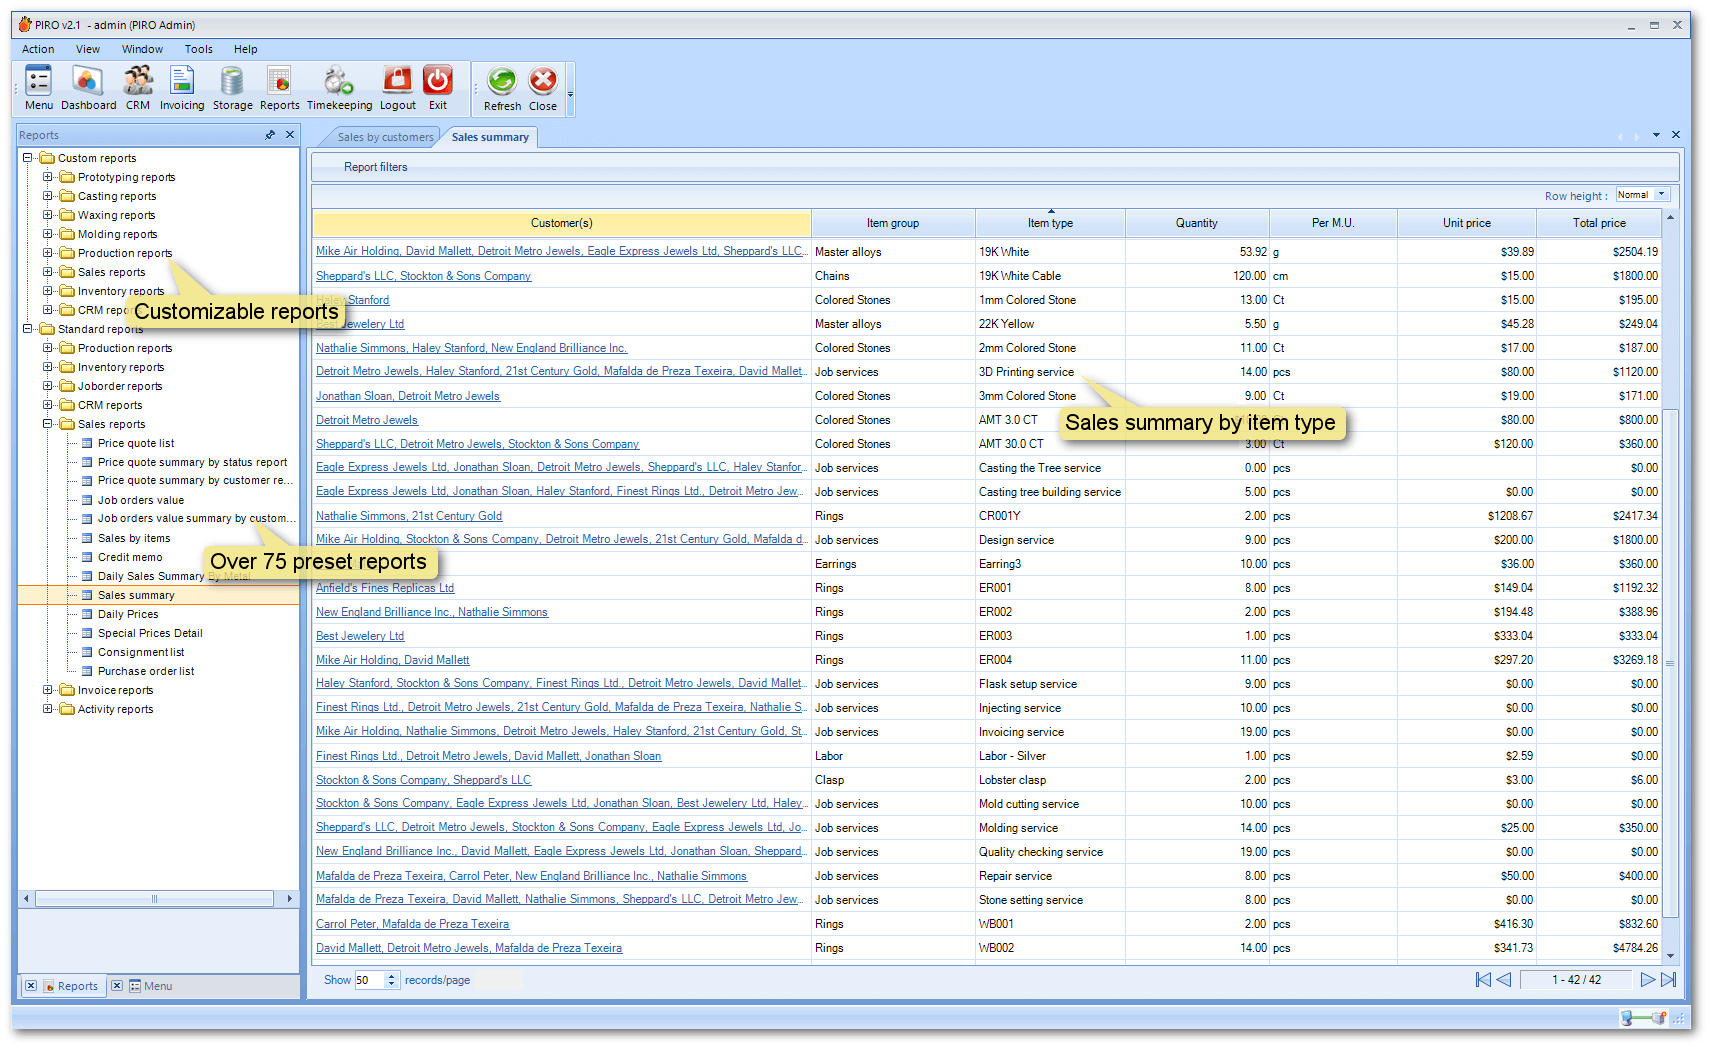Select the Daily Prices report
This screenshot has width=1710, height=1048.
(x=128, y=614)
